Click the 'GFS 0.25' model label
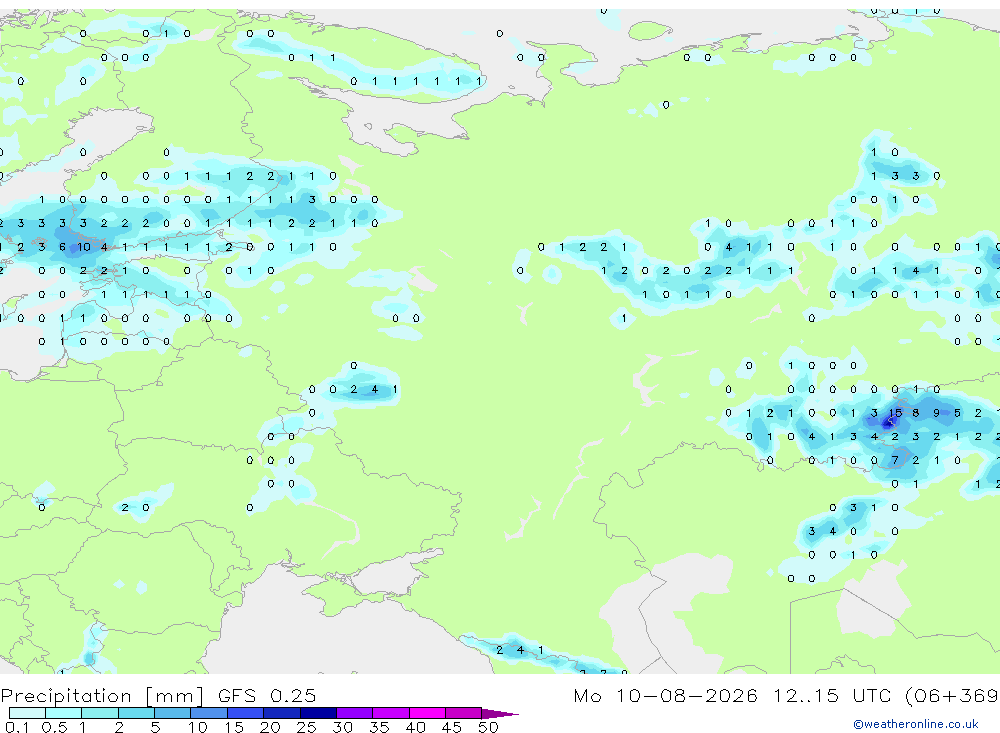Image resolution: width=1000 pixels, height=733 pixels. pyautogui.click(x=267, y=695)
